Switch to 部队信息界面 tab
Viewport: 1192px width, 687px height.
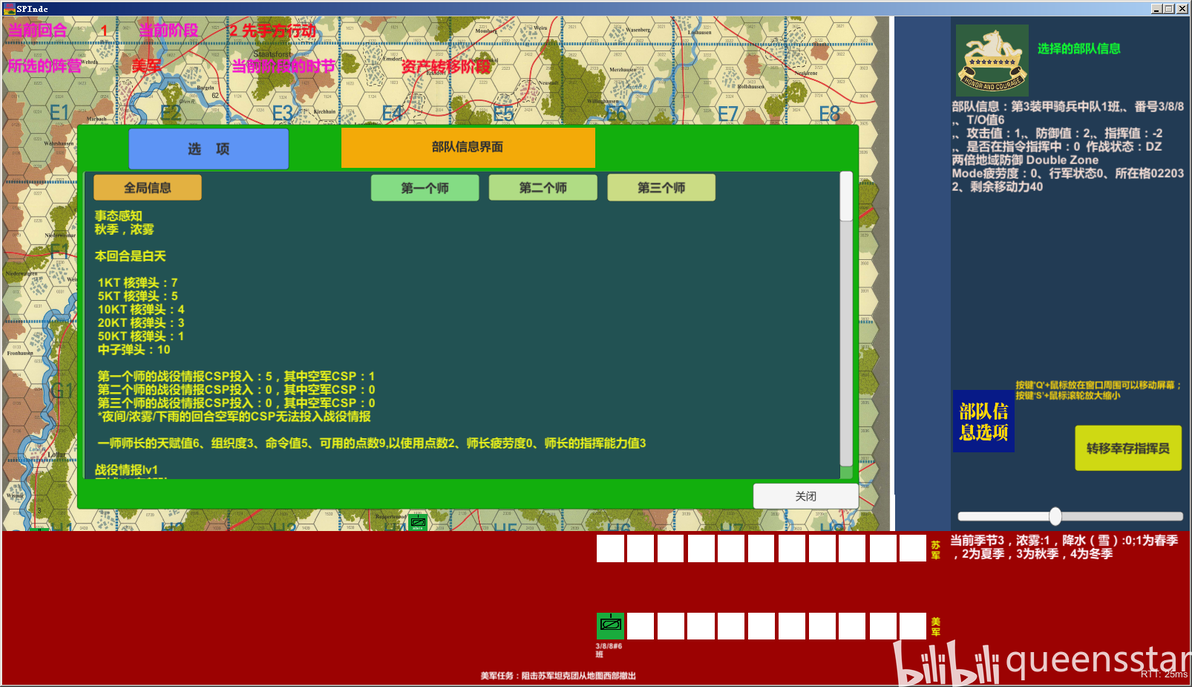468,147
